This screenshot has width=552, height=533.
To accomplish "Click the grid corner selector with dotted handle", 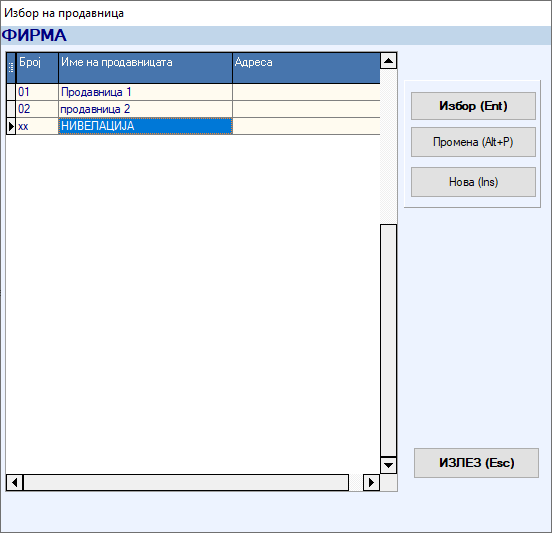I will [11, 68].
